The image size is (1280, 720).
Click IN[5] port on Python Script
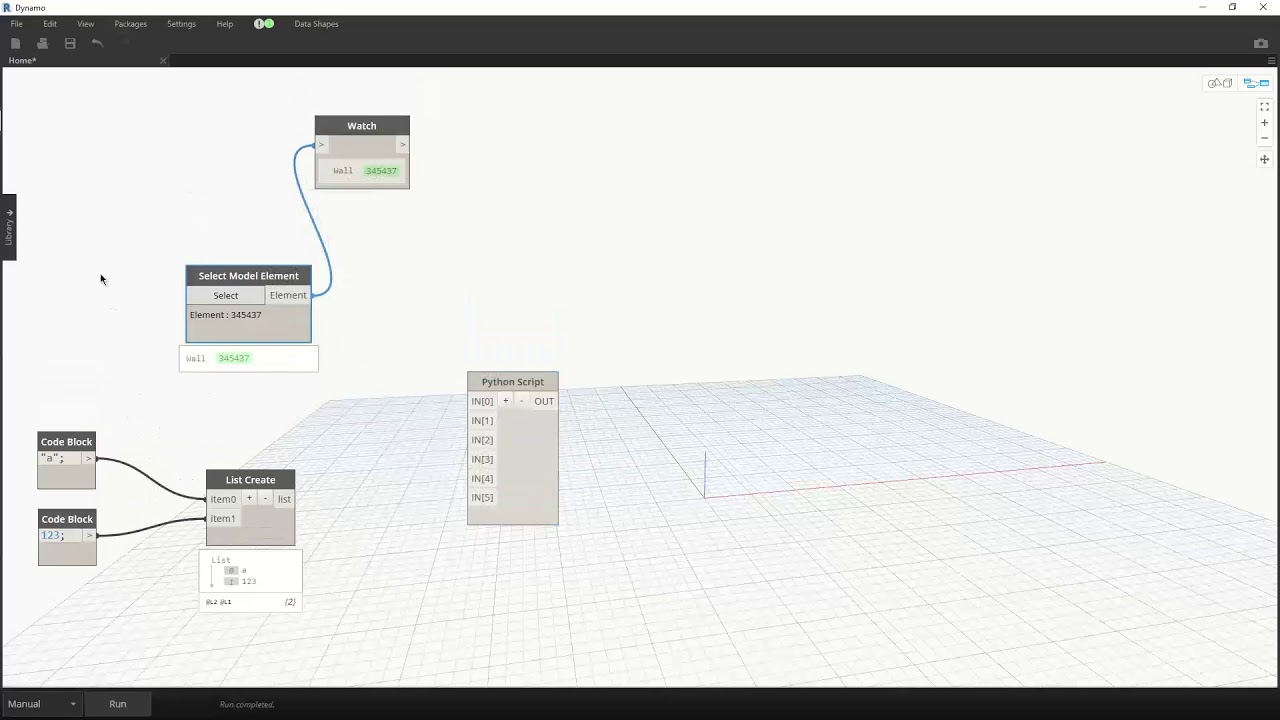(482, 497)
